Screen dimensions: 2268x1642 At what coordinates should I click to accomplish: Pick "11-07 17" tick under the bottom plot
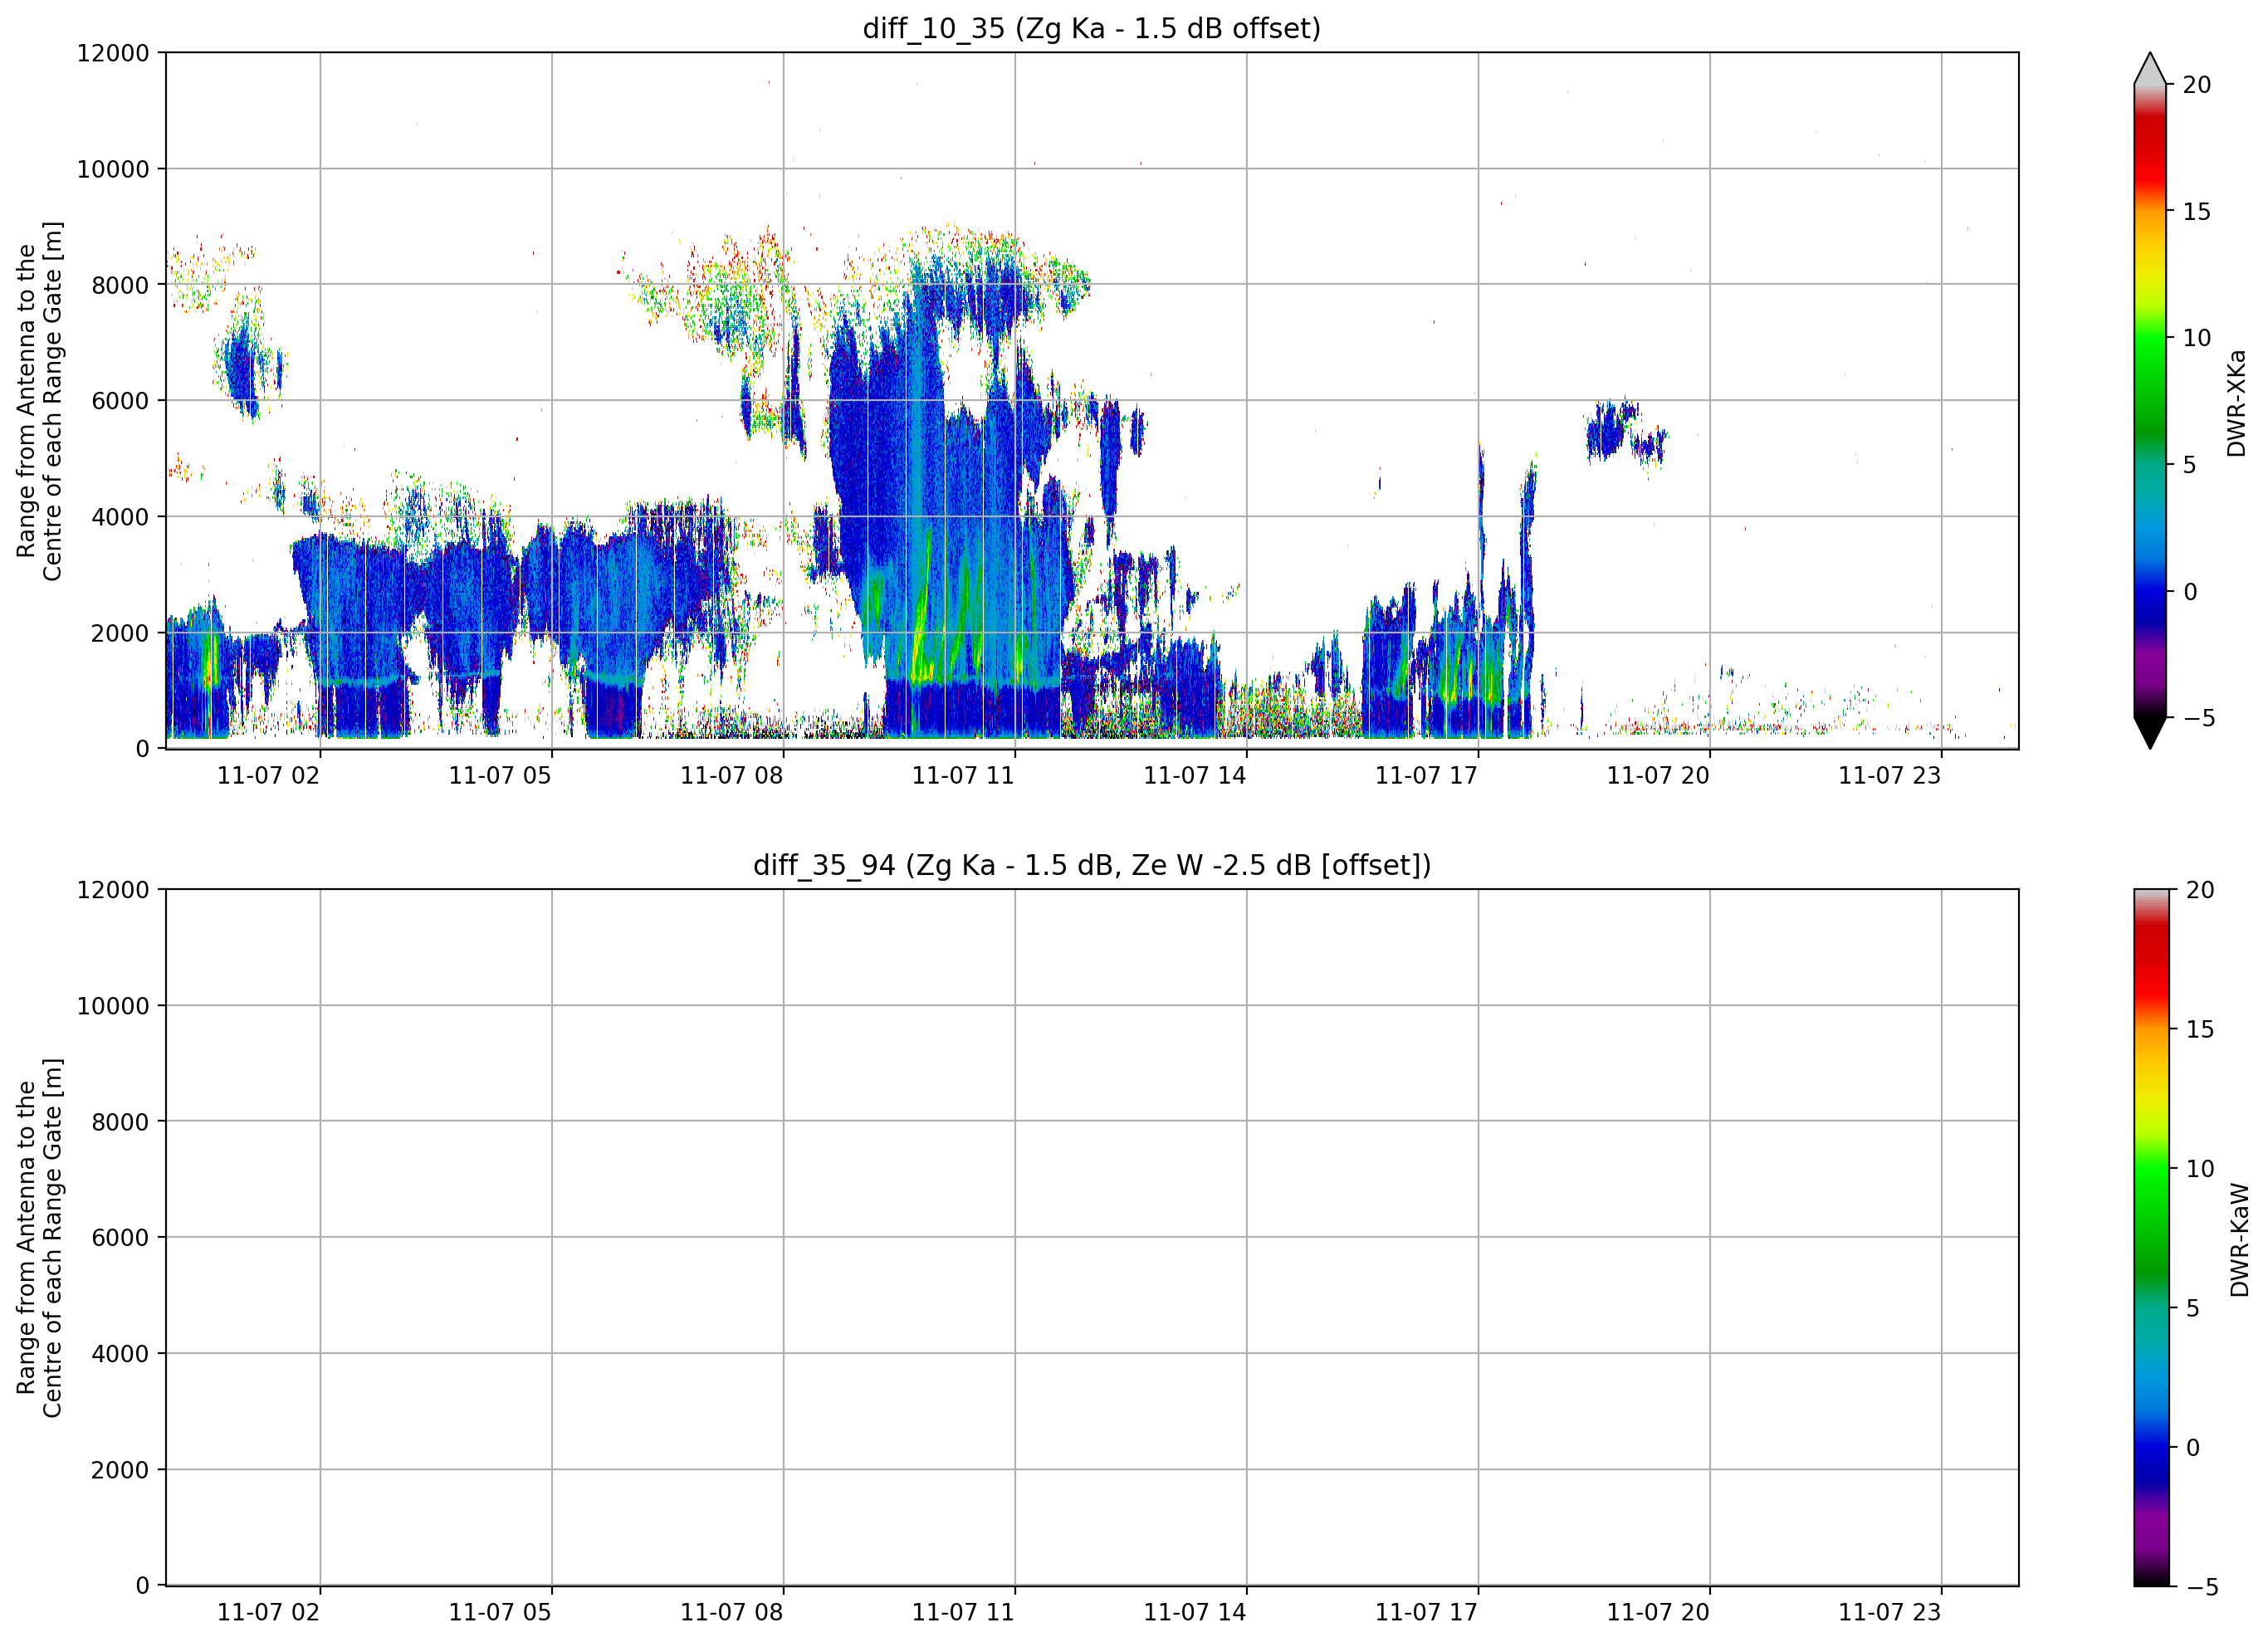pyautogui.click(x=1426, y=1613)
